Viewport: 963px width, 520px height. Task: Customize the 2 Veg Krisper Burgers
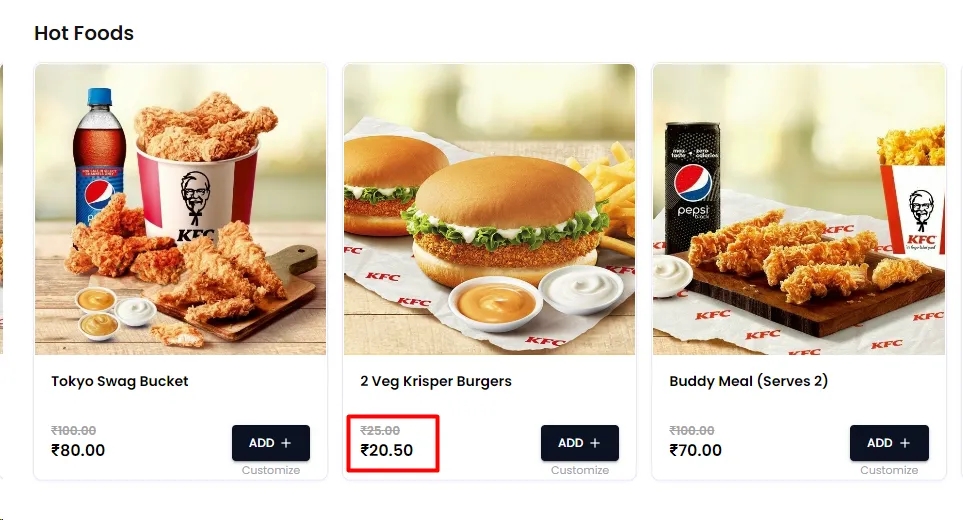[580, 470]
